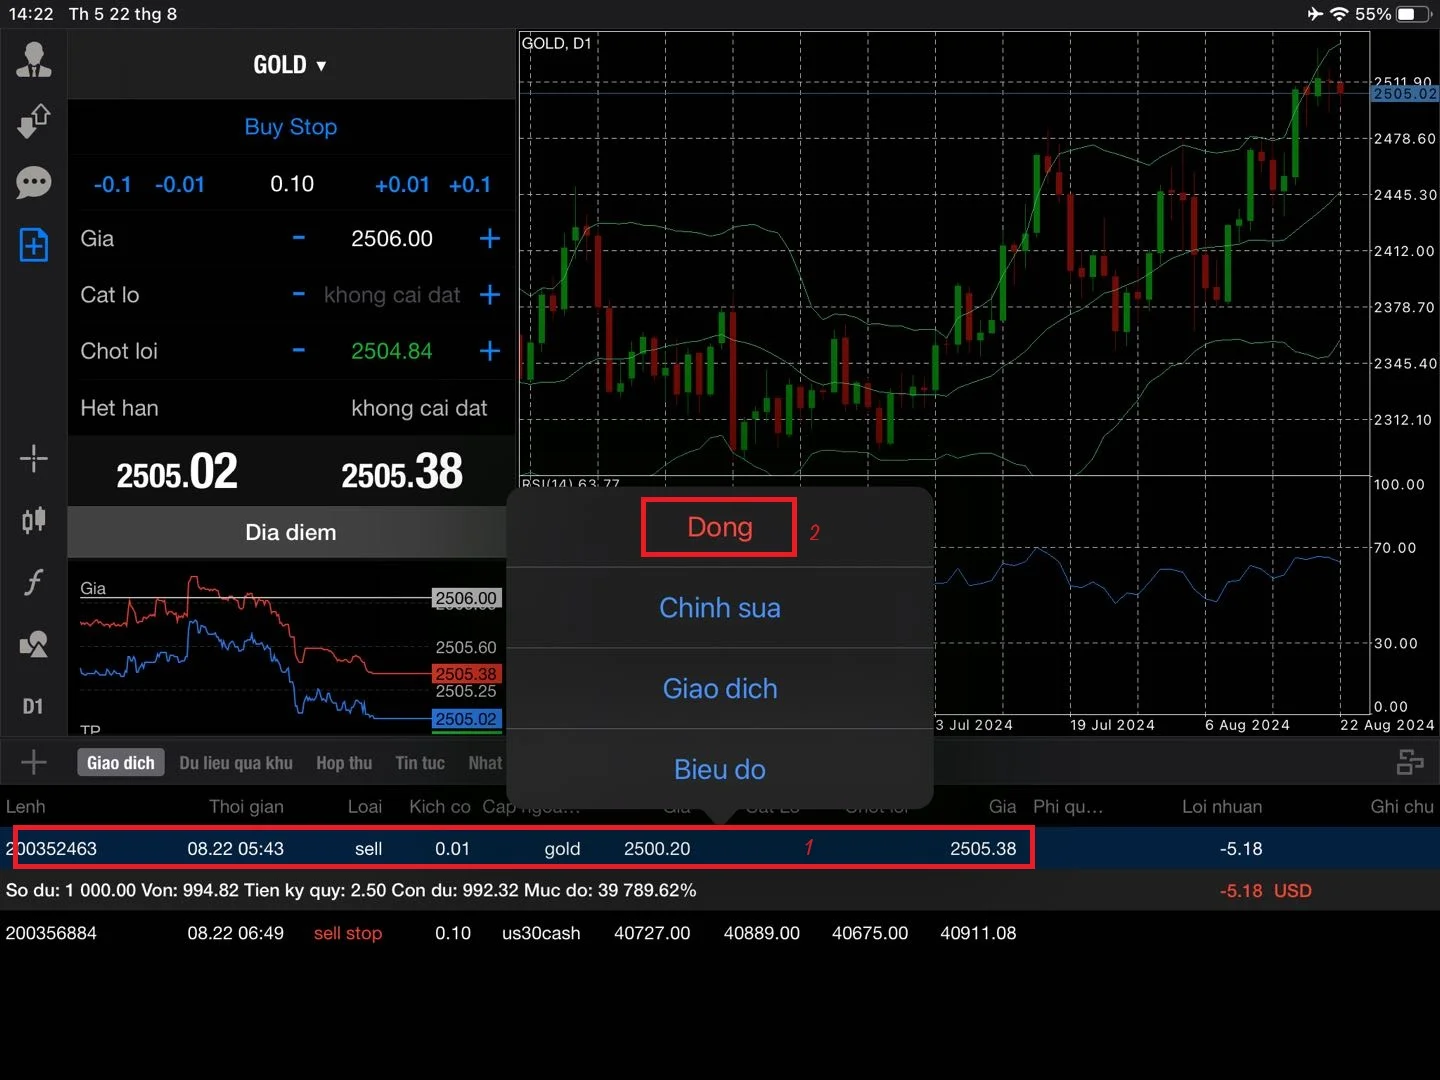Edit the 2506.00 Gia price field
The image size is (1440, 1080).
(x=392, y=238)
